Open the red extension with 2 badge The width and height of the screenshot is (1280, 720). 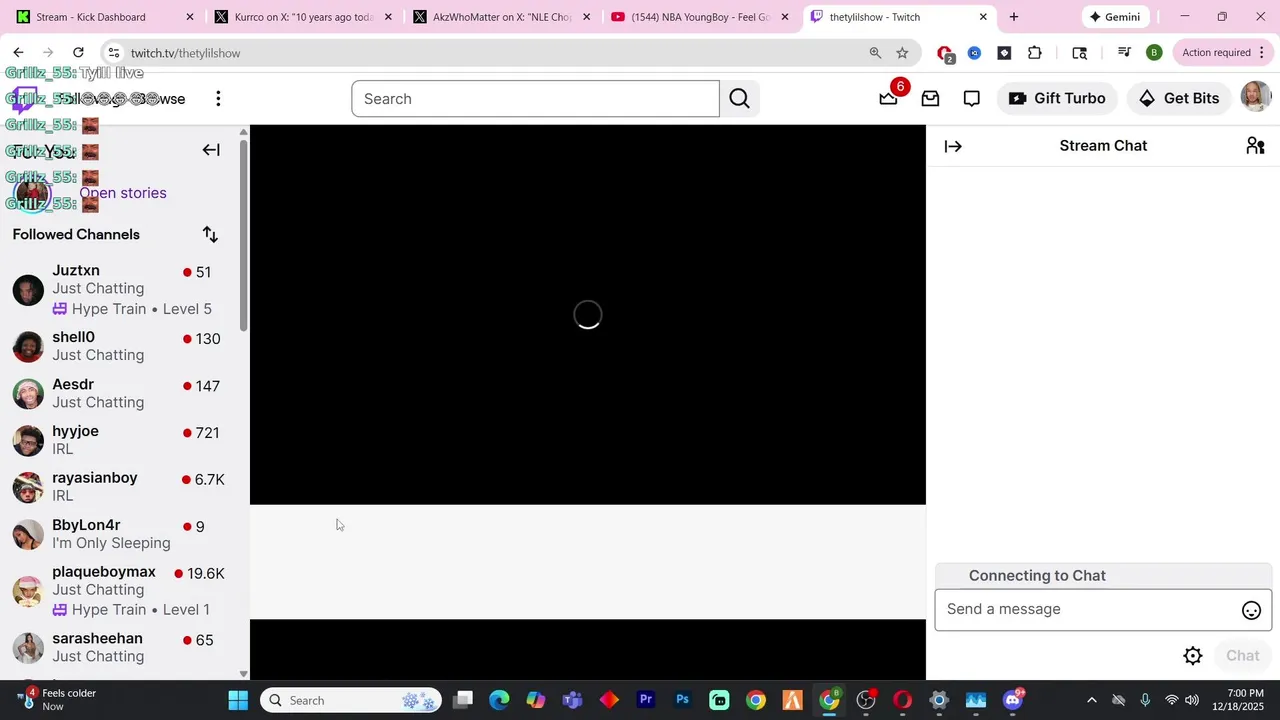tap(945, 53)
